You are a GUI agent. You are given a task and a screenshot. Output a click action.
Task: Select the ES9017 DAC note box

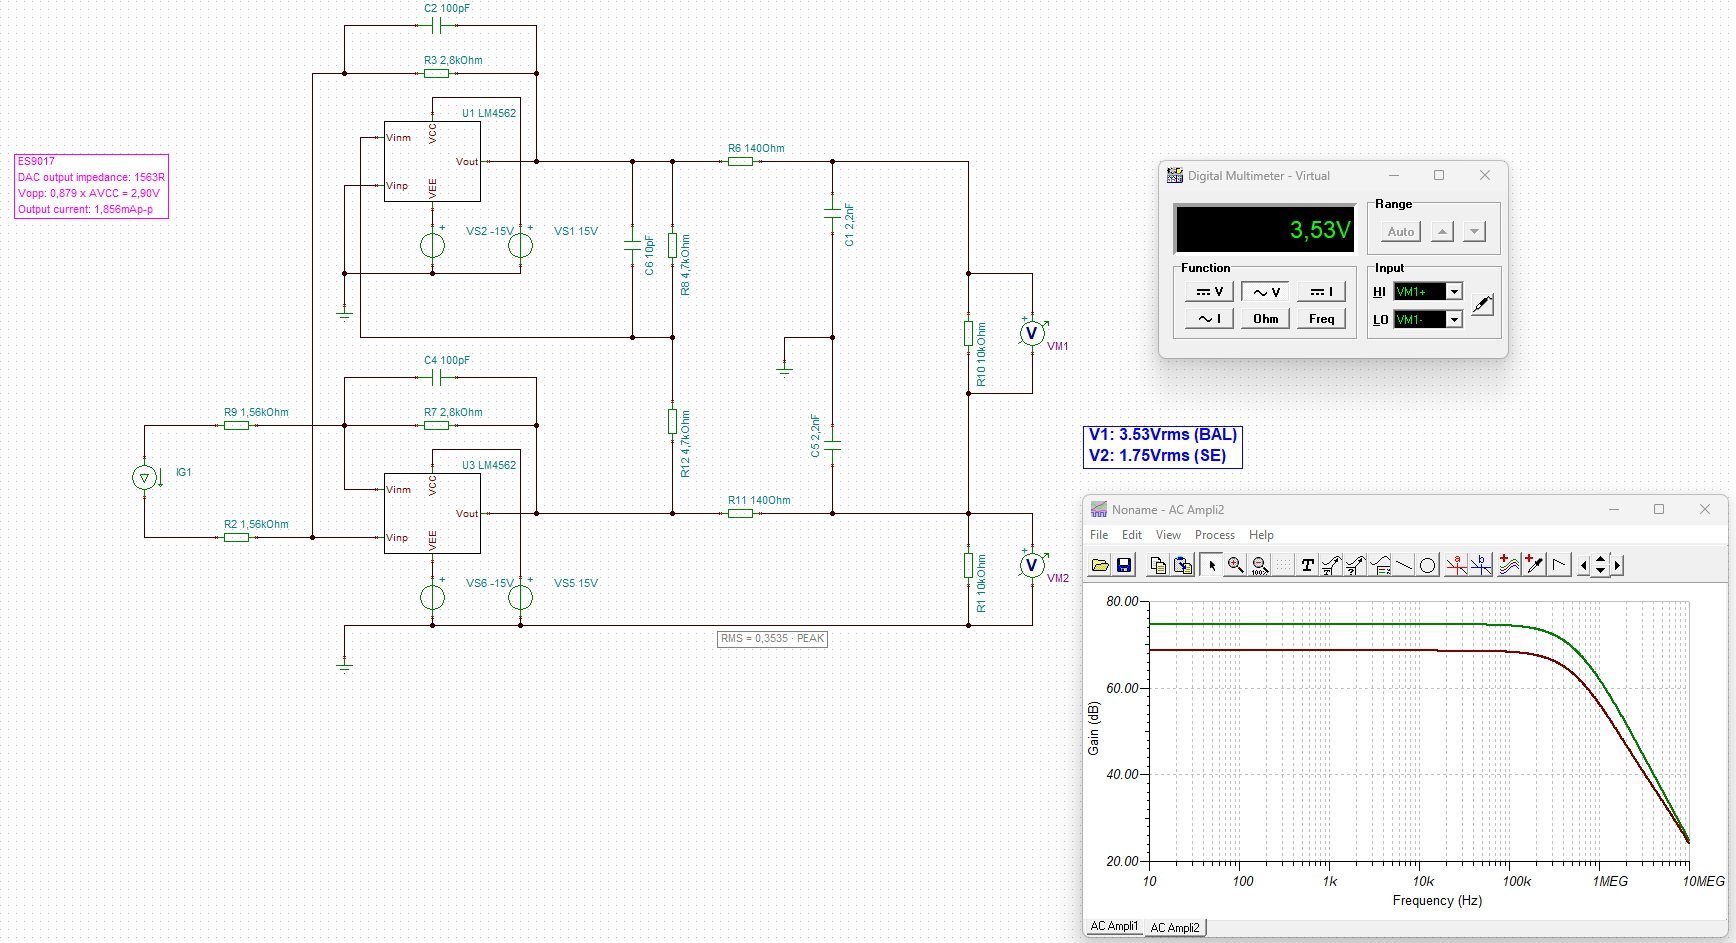91,186
